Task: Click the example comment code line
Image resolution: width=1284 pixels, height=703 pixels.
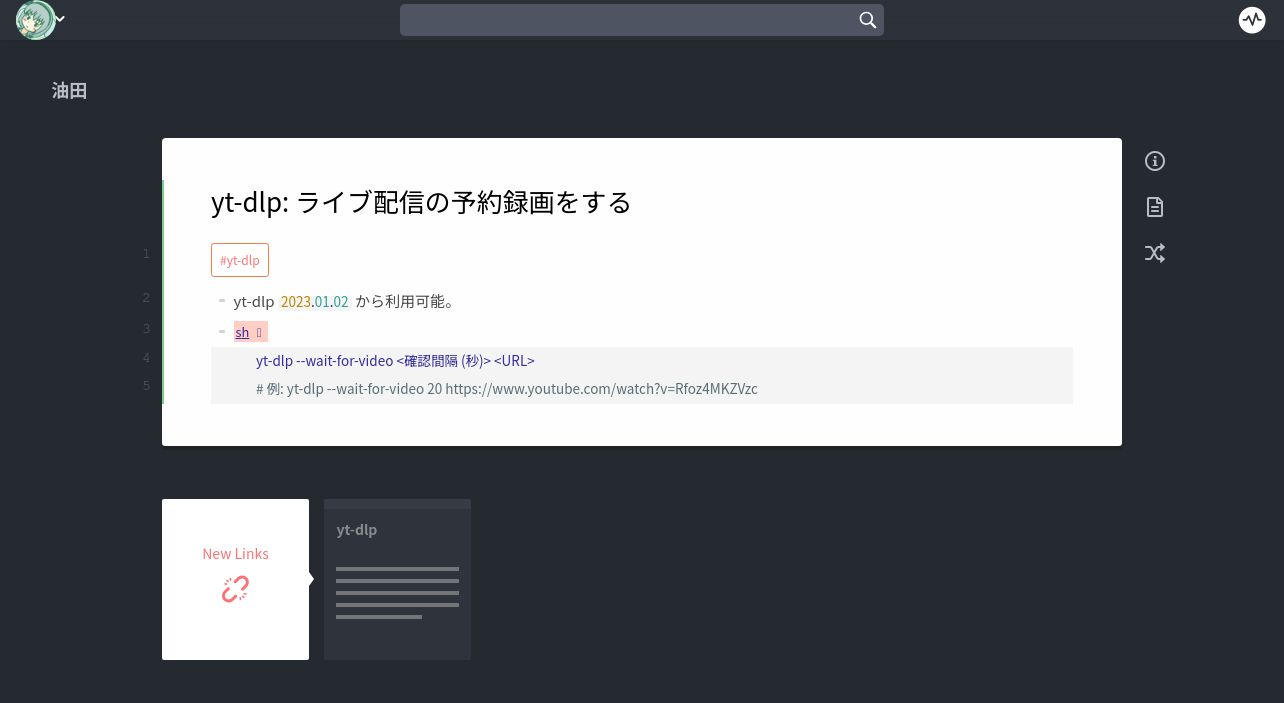Action: tap(507, 388)
